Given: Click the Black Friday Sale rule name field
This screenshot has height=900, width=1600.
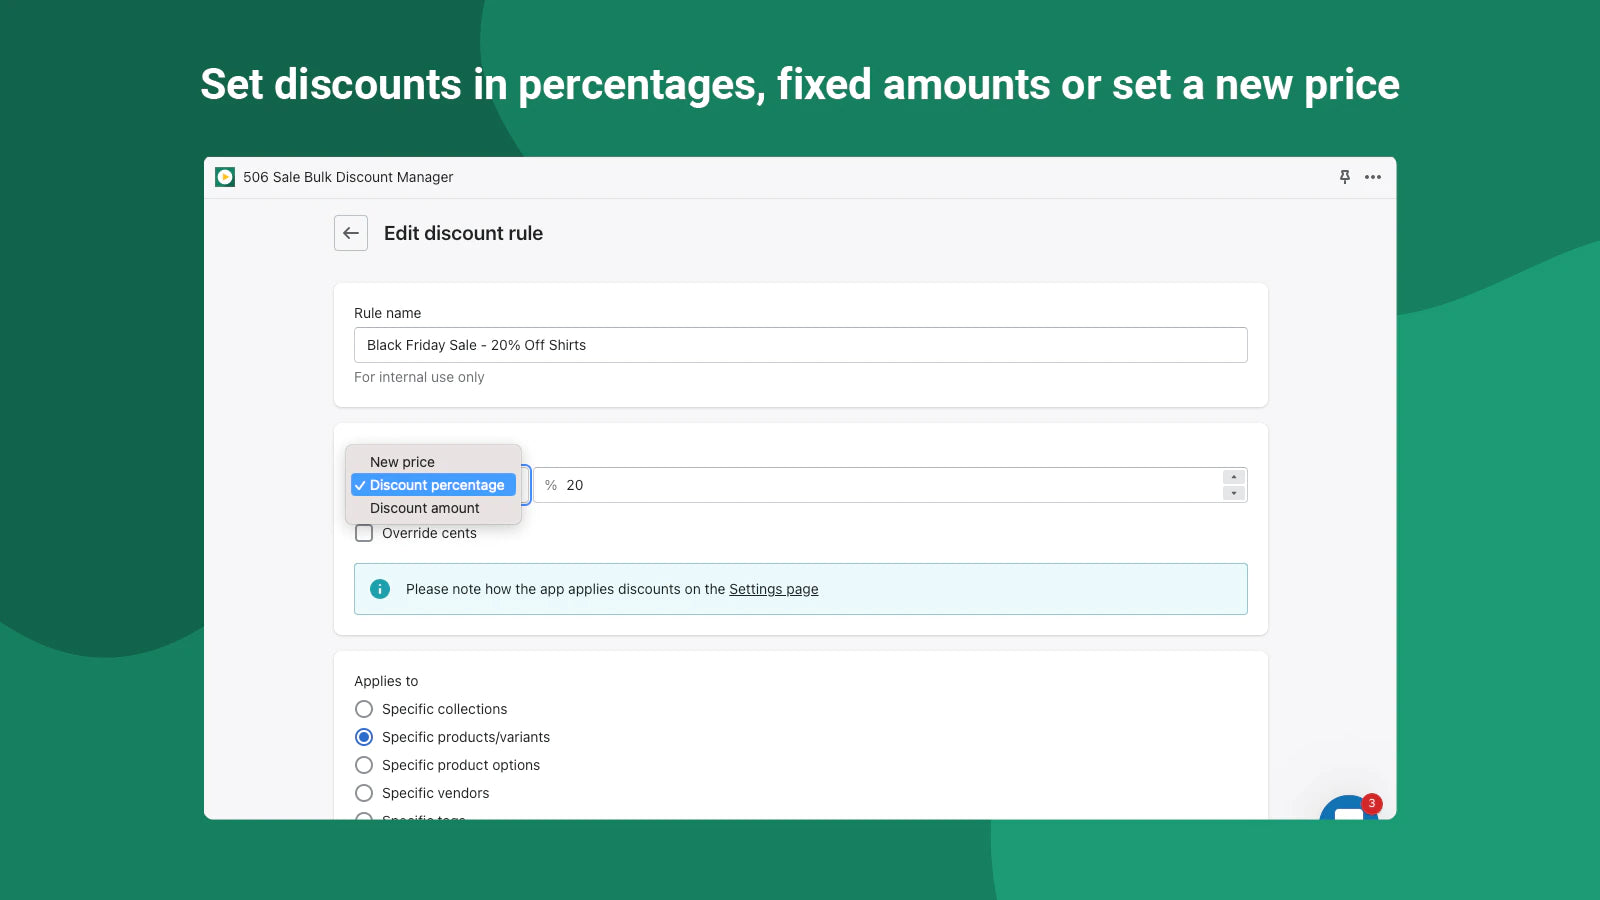Looking at the screenshot, I should pos(800,344).
